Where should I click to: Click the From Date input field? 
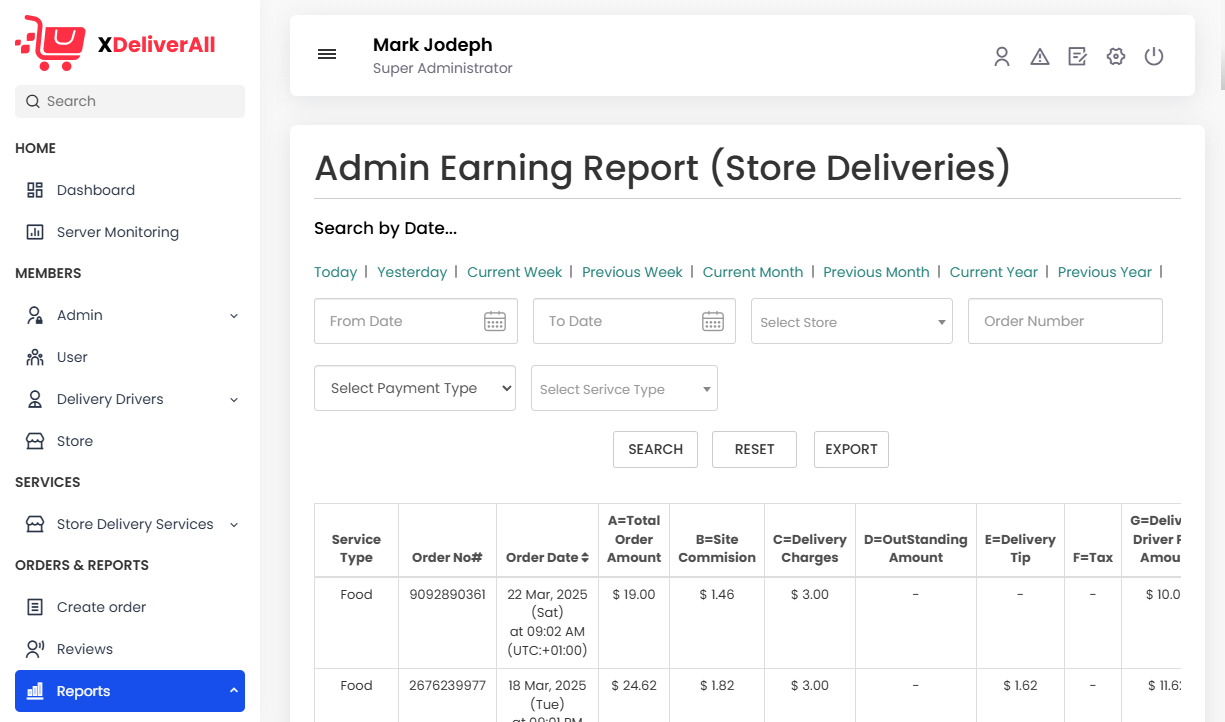(x=416, y=321)
